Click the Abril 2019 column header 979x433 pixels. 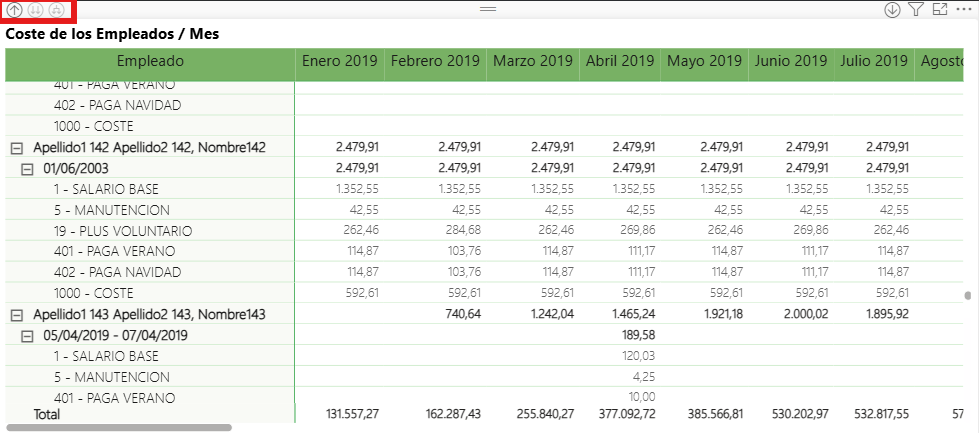tap(618, 62)
